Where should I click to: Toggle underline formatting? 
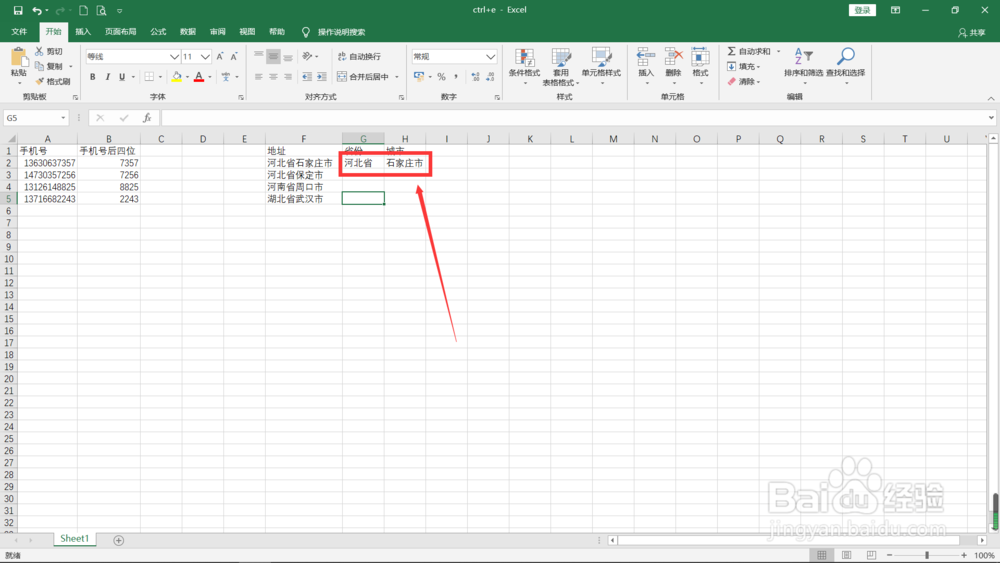point(122,77)
